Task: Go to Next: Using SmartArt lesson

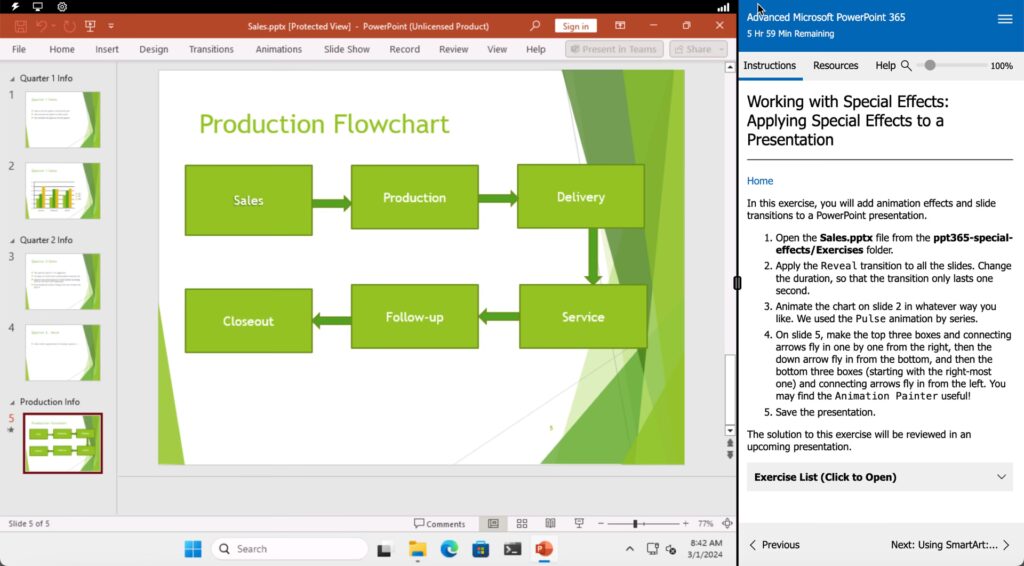Action: tap(949, 545)
